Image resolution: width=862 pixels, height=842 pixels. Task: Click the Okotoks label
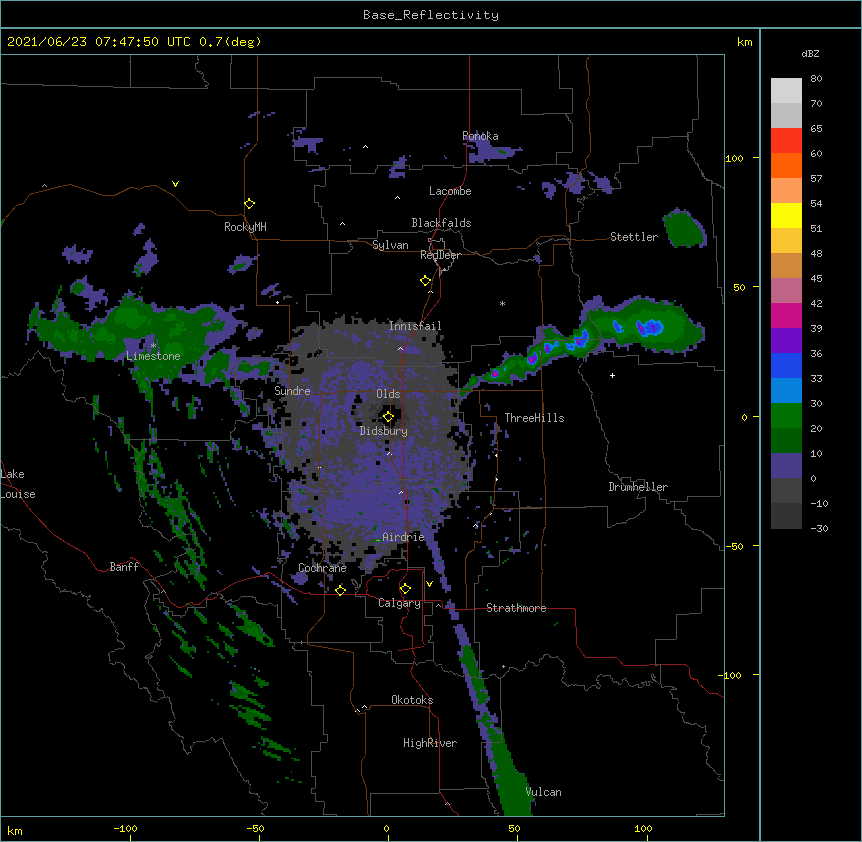[x=412, y=700]
